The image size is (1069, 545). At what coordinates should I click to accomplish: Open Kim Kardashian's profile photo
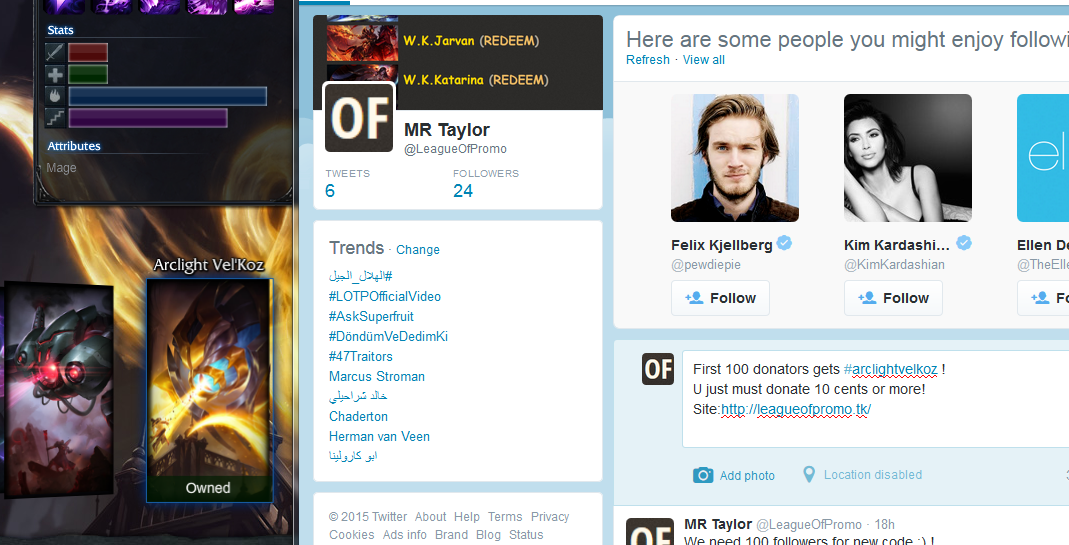point(908,158)
